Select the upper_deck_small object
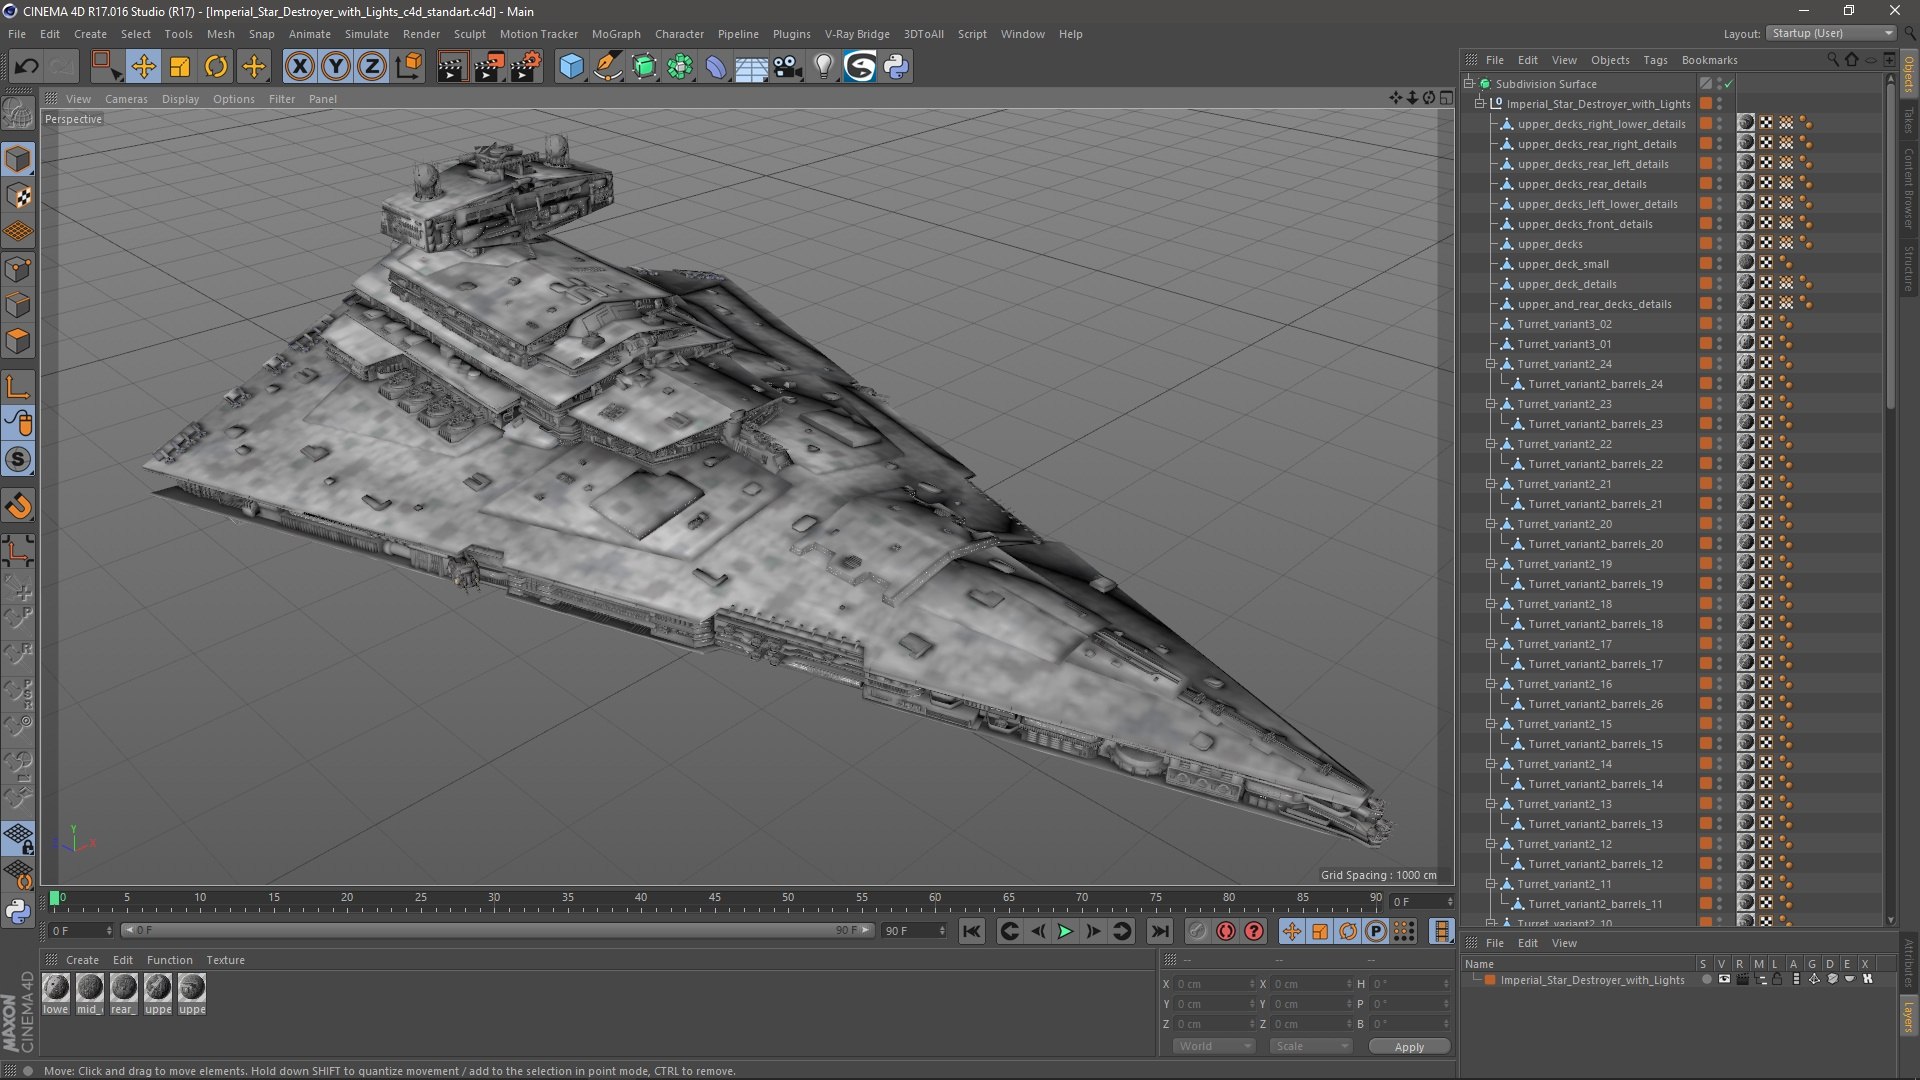 1563,264
